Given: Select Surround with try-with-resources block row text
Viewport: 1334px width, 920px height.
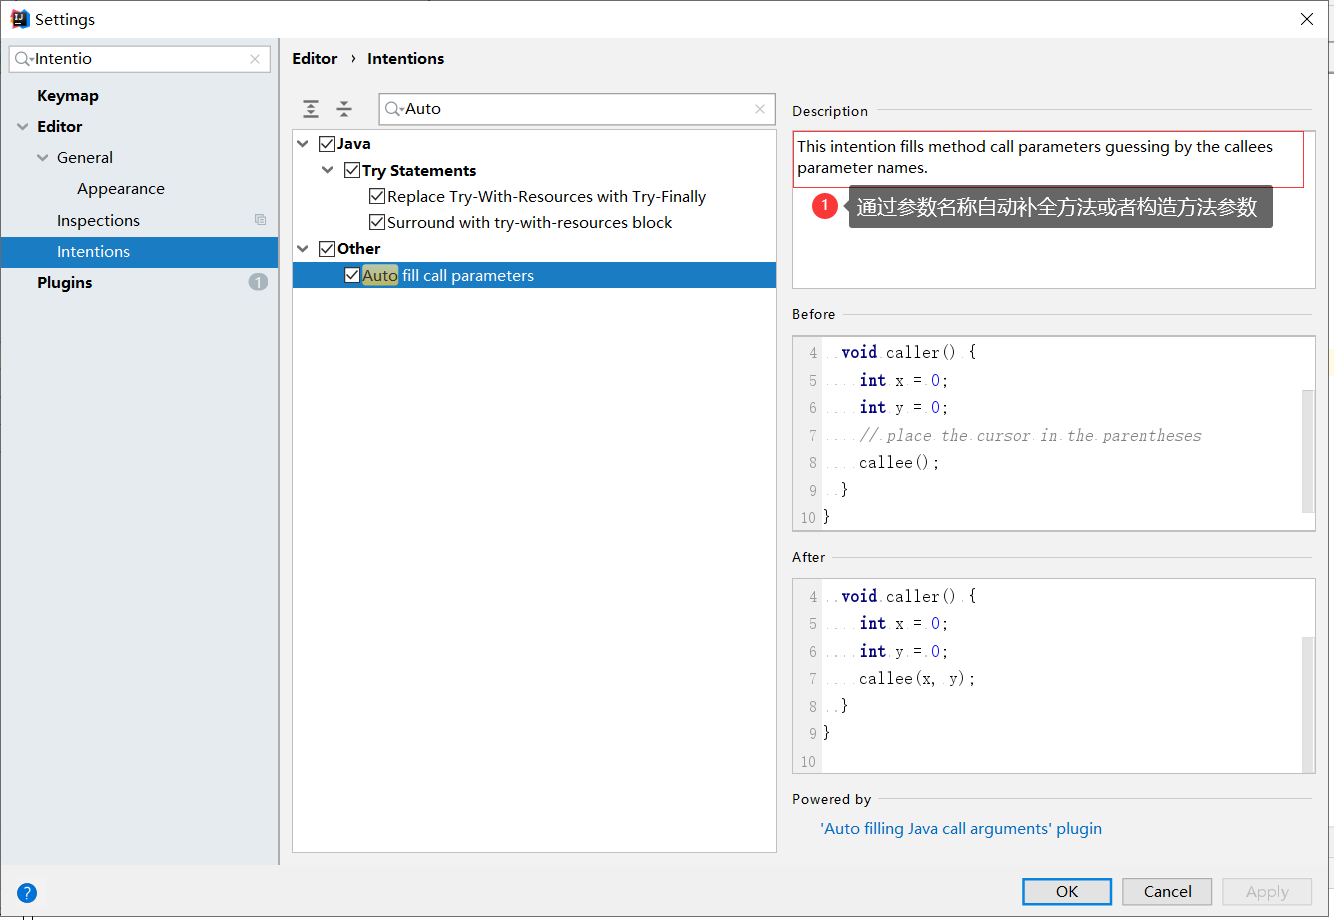Looking at the screenshot, I should [x=530, y=223].
